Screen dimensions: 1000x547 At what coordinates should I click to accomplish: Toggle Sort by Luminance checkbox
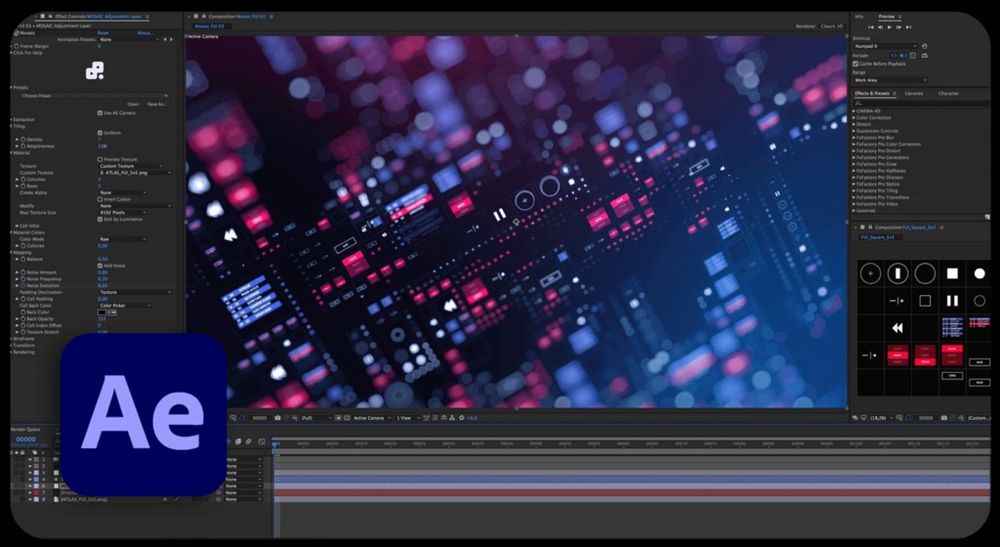click(100, 219)
